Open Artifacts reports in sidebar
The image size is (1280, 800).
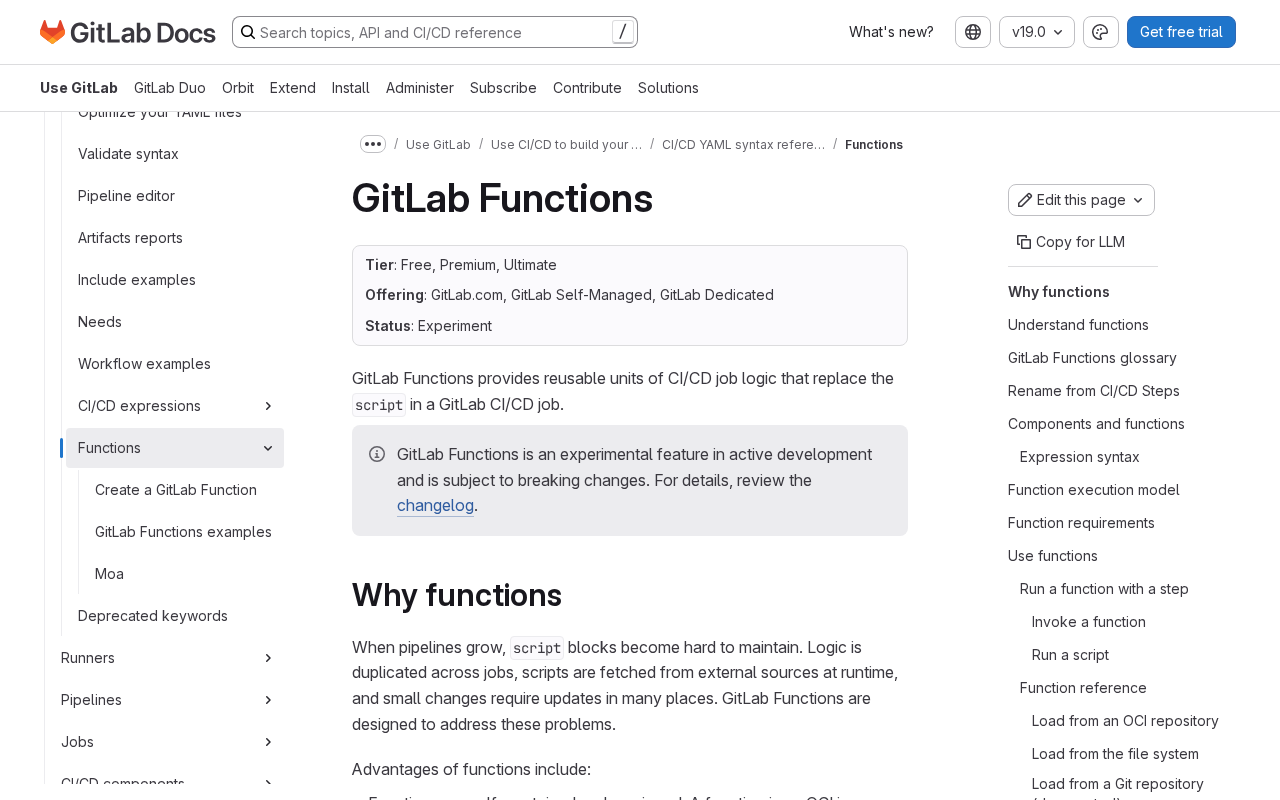pos(130,238)
